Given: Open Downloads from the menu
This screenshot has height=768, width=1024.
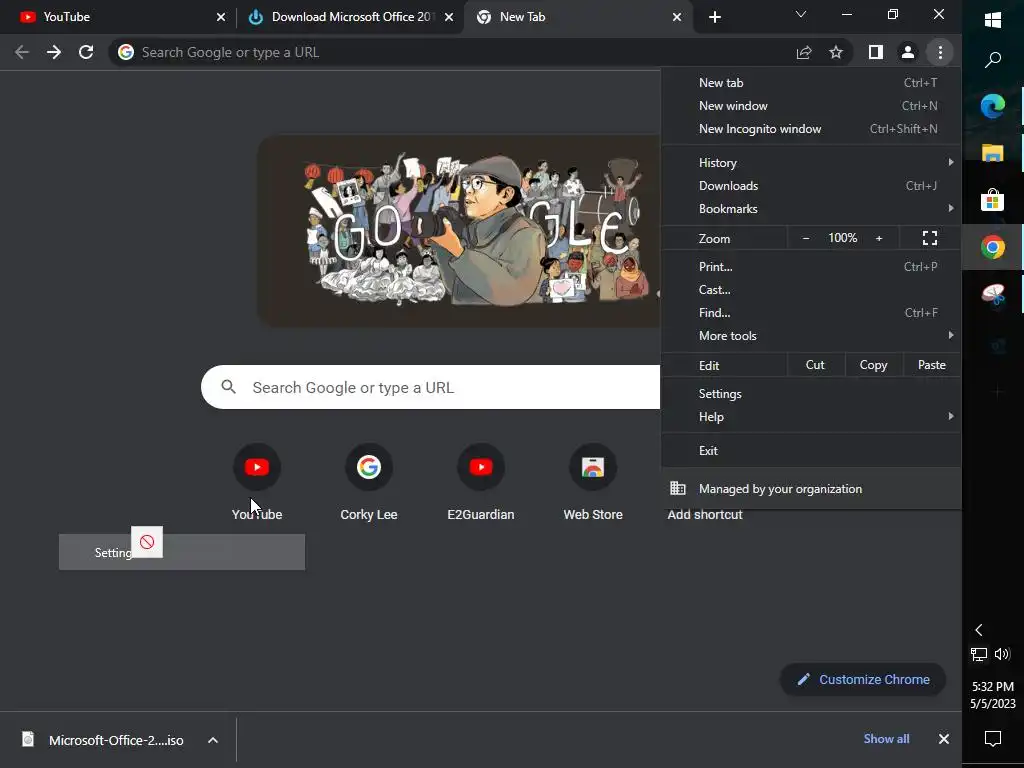Looking at the screenshot, I should pos(811,185).
